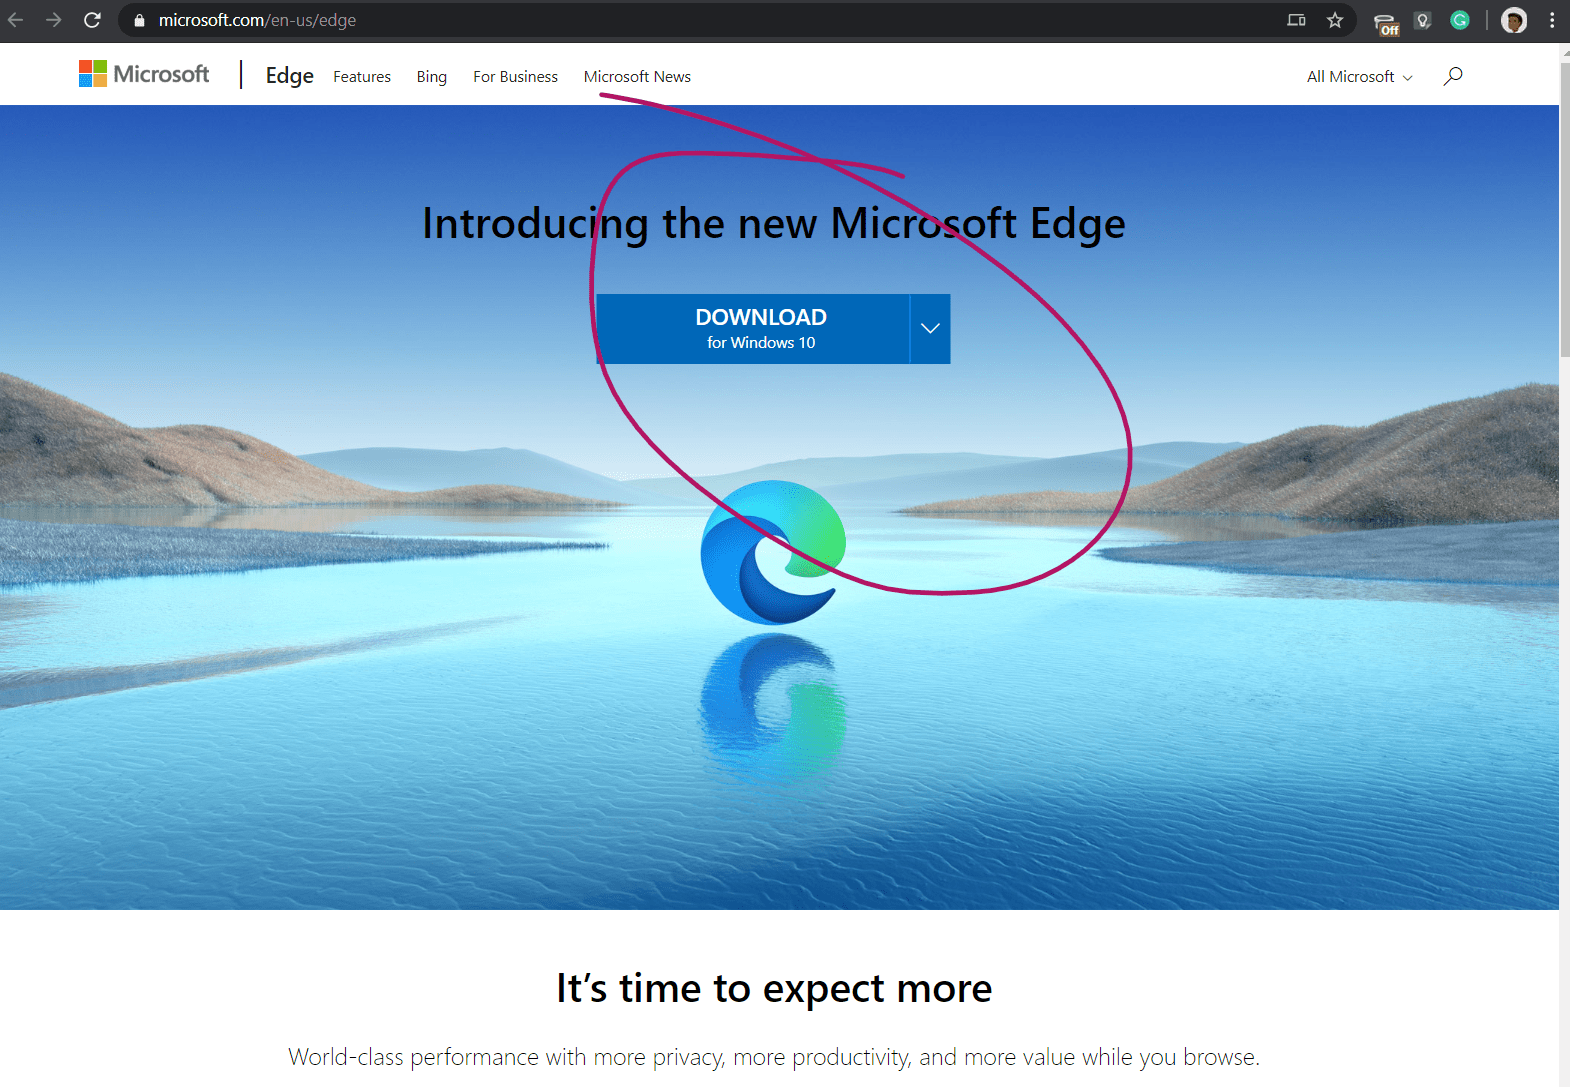Screen dimensions: 1570x1087
Task: Click the page's vertical scrollbar thumb
Action: pyautogui.click(x=1564, y=210)
